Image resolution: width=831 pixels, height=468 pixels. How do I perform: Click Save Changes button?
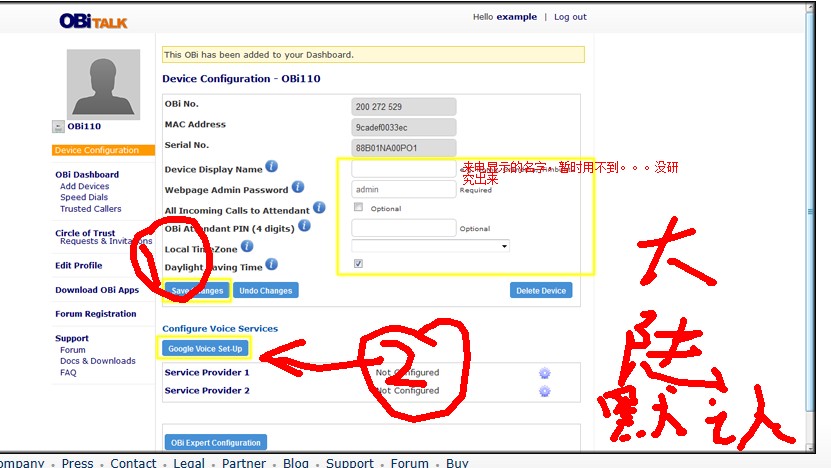click(197, 290)
